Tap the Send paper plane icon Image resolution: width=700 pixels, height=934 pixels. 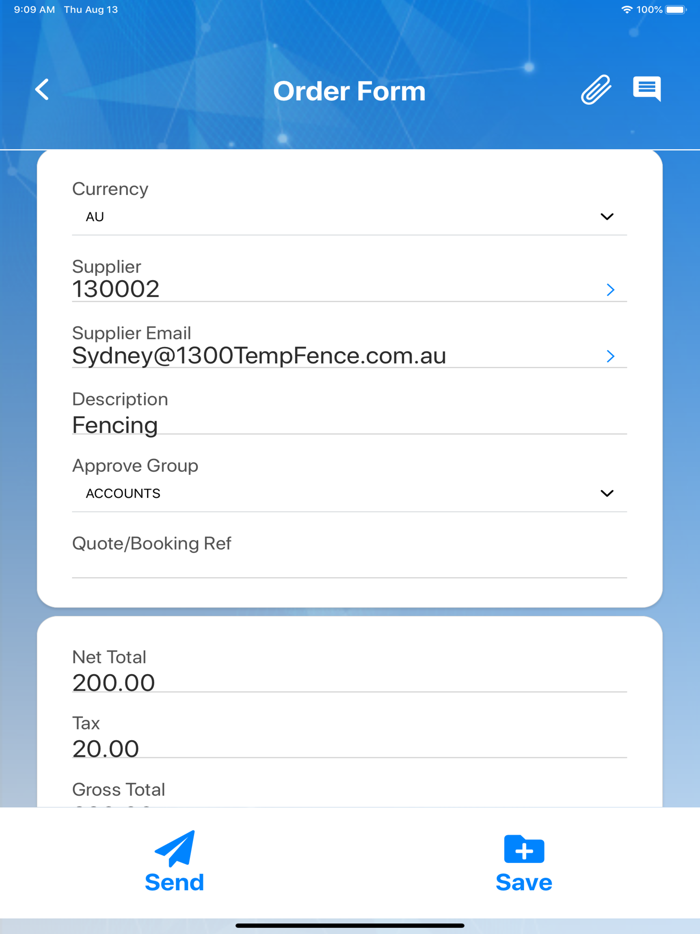tap(174, 849)
